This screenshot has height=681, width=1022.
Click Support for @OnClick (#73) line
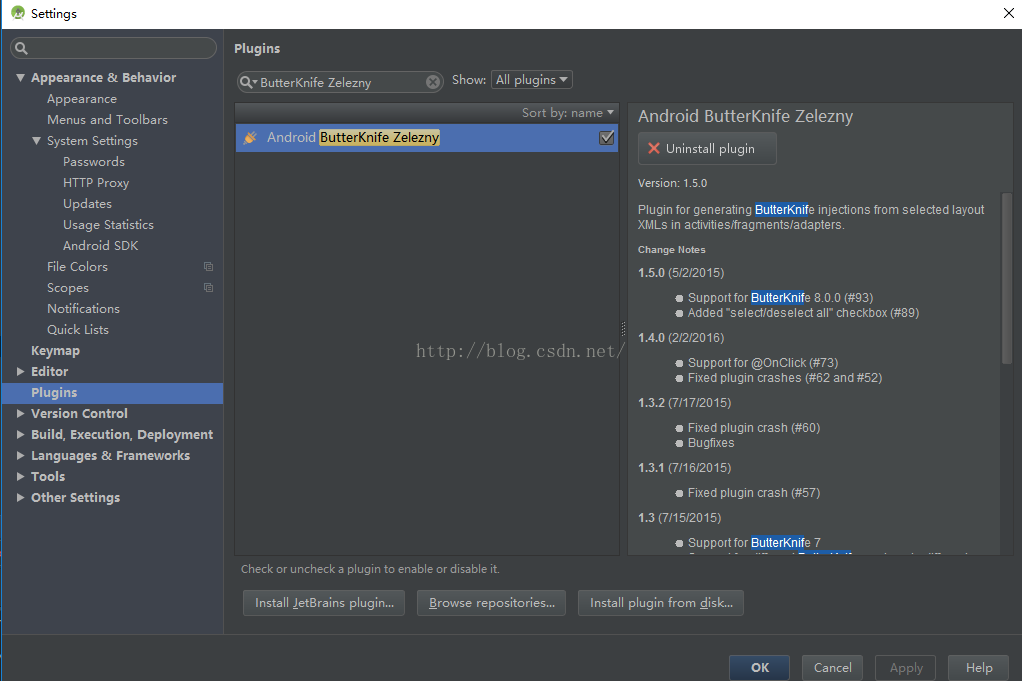coord(763,362)
